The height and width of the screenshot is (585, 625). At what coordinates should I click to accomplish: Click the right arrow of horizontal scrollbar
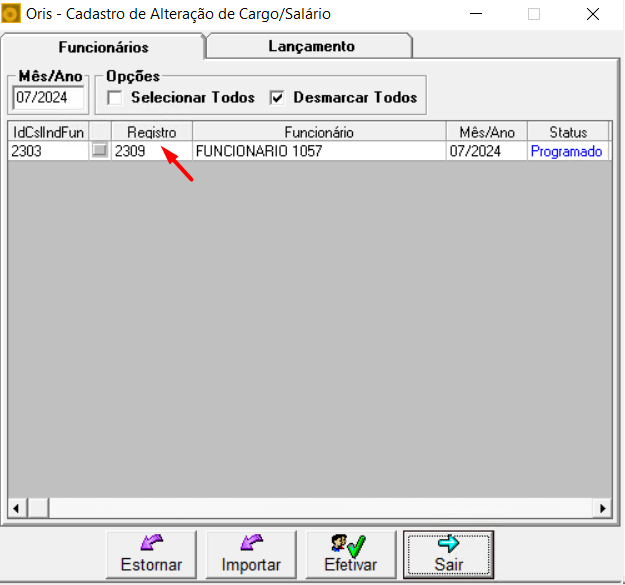603,508
